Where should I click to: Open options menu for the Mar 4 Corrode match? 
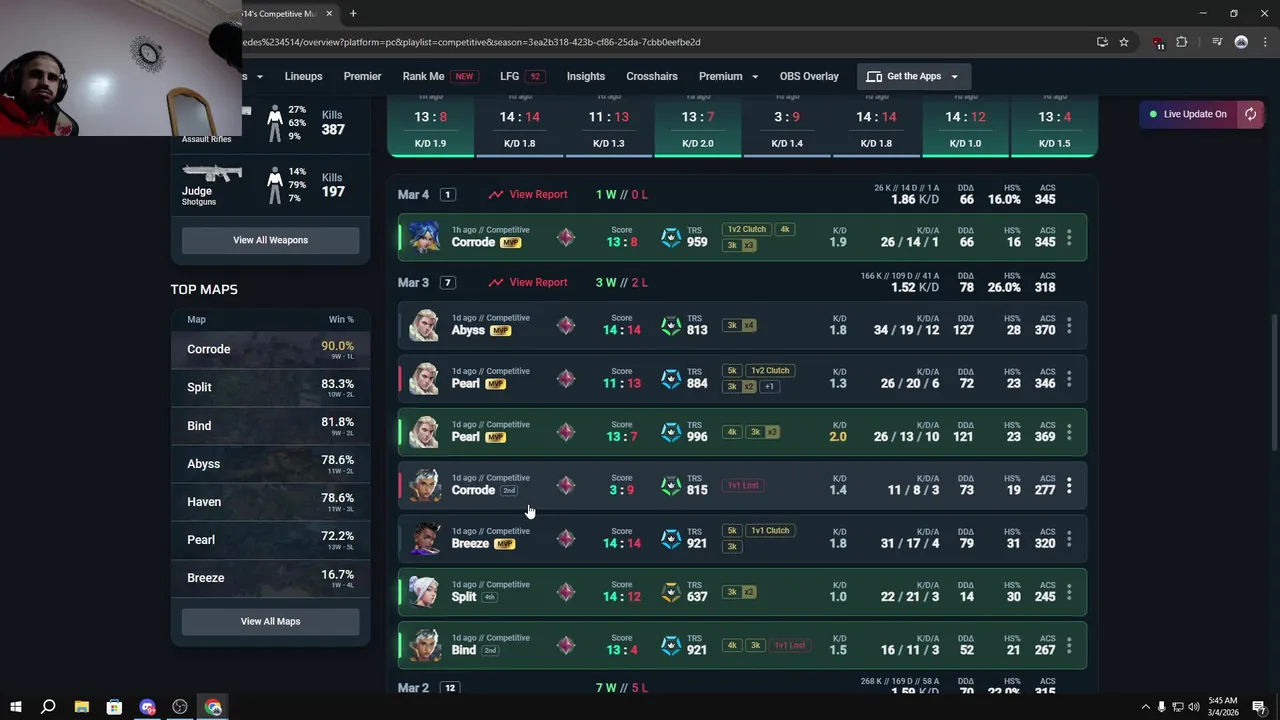pos(1069,238)
